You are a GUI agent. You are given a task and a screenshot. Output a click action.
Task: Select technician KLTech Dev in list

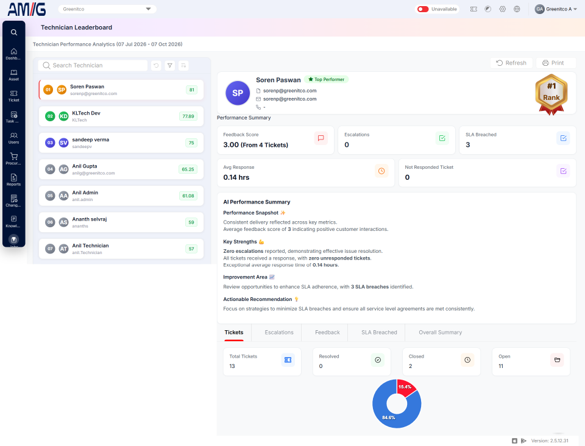[x=121, y=116]
